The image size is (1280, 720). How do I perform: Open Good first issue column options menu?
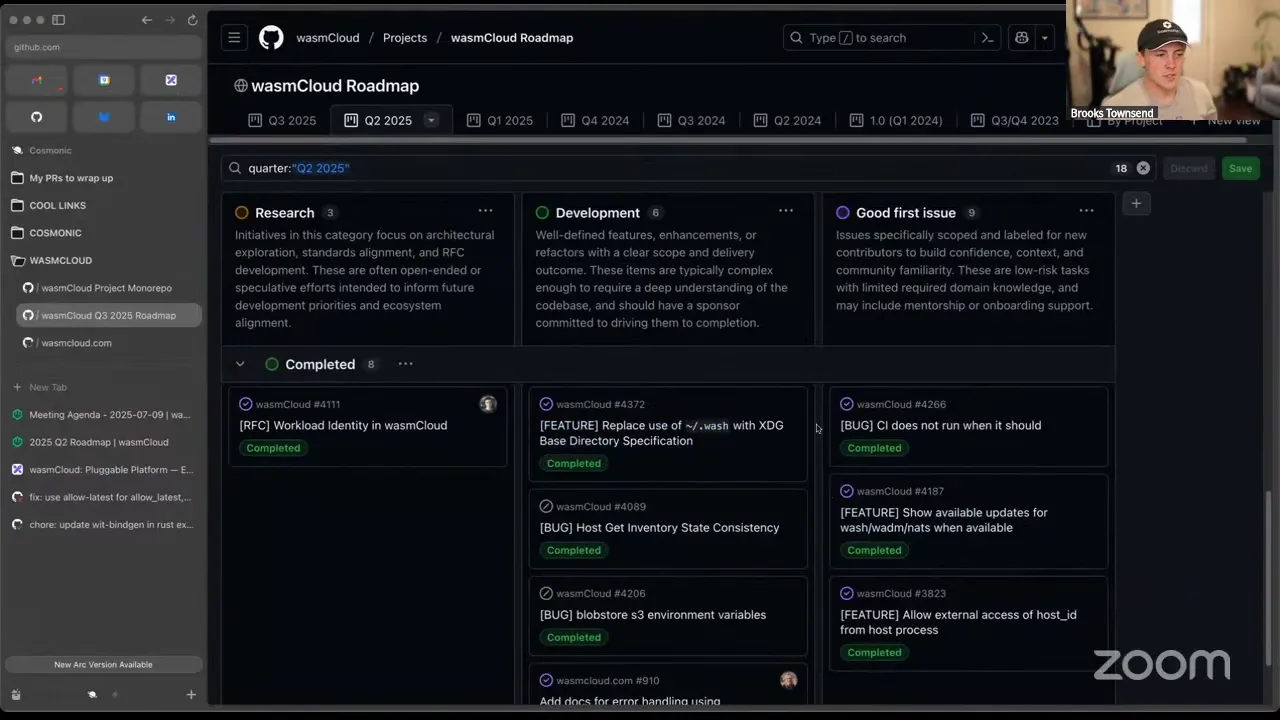tap(1086, 211)
